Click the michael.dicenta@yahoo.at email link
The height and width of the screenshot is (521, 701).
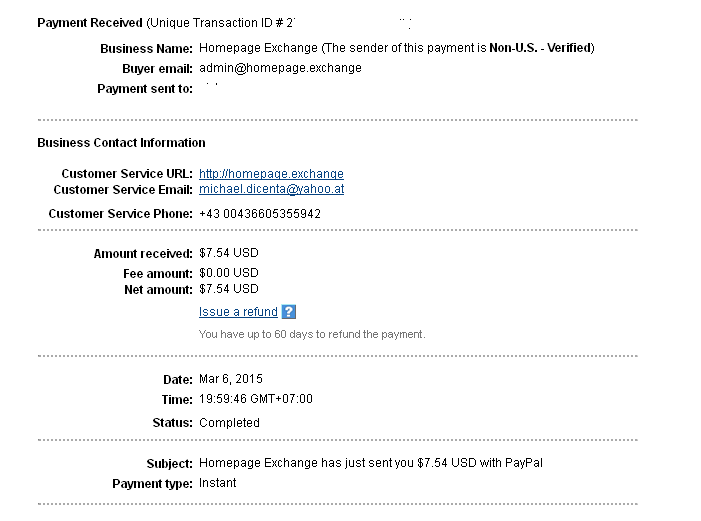271,189
